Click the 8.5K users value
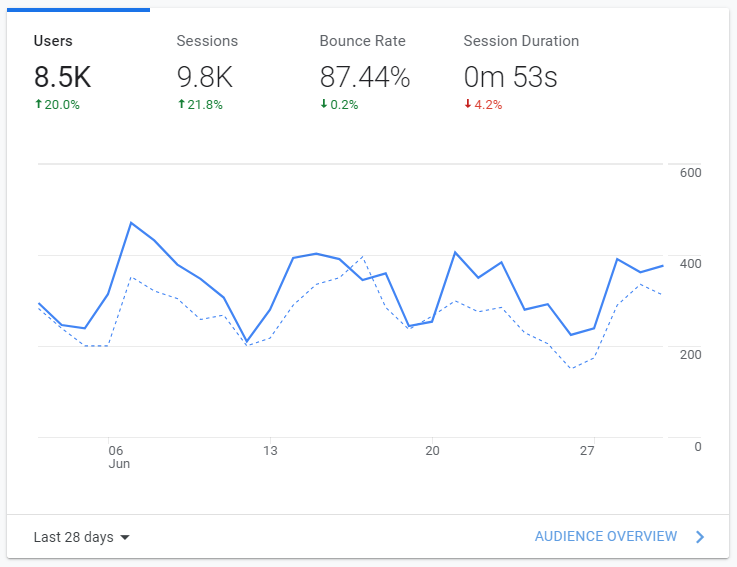This screenshot has height=567, width=737. (63, 77)
